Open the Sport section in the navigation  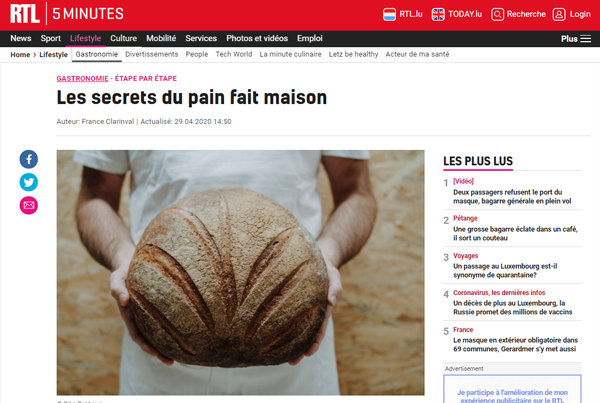click(x=51, y=38)
